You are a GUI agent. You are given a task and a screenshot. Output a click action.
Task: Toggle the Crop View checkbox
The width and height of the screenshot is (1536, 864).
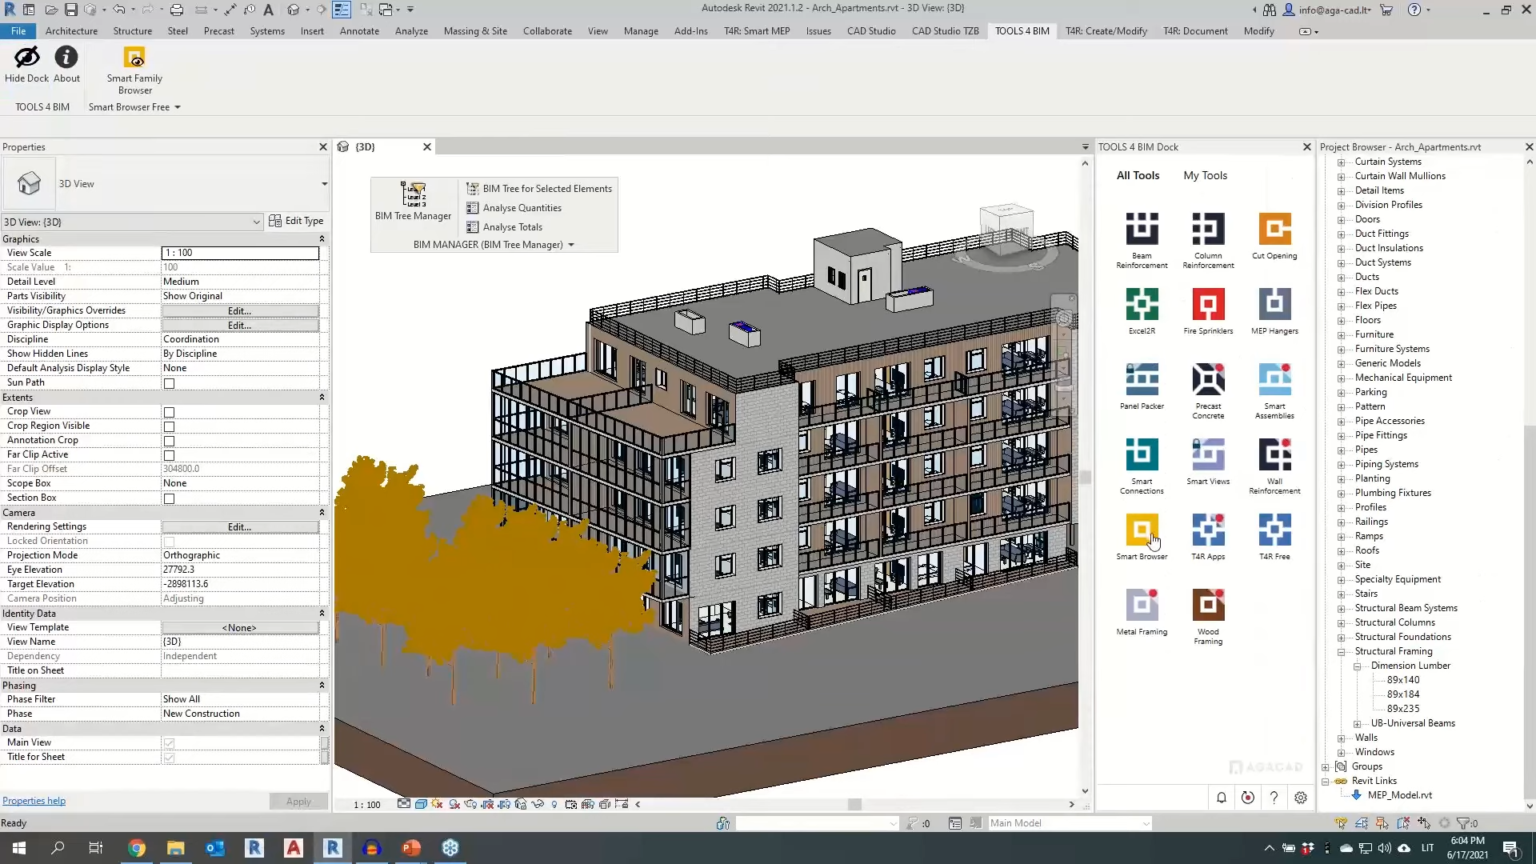click(x=169, y=412)
